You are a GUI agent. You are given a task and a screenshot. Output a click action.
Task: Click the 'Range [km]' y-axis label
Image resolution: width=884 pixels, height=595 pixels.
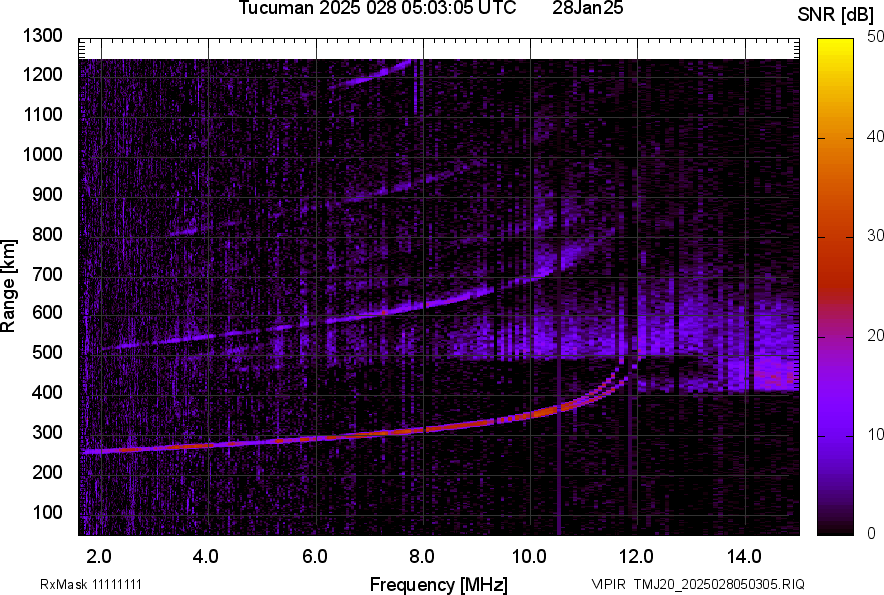(9, 292)
